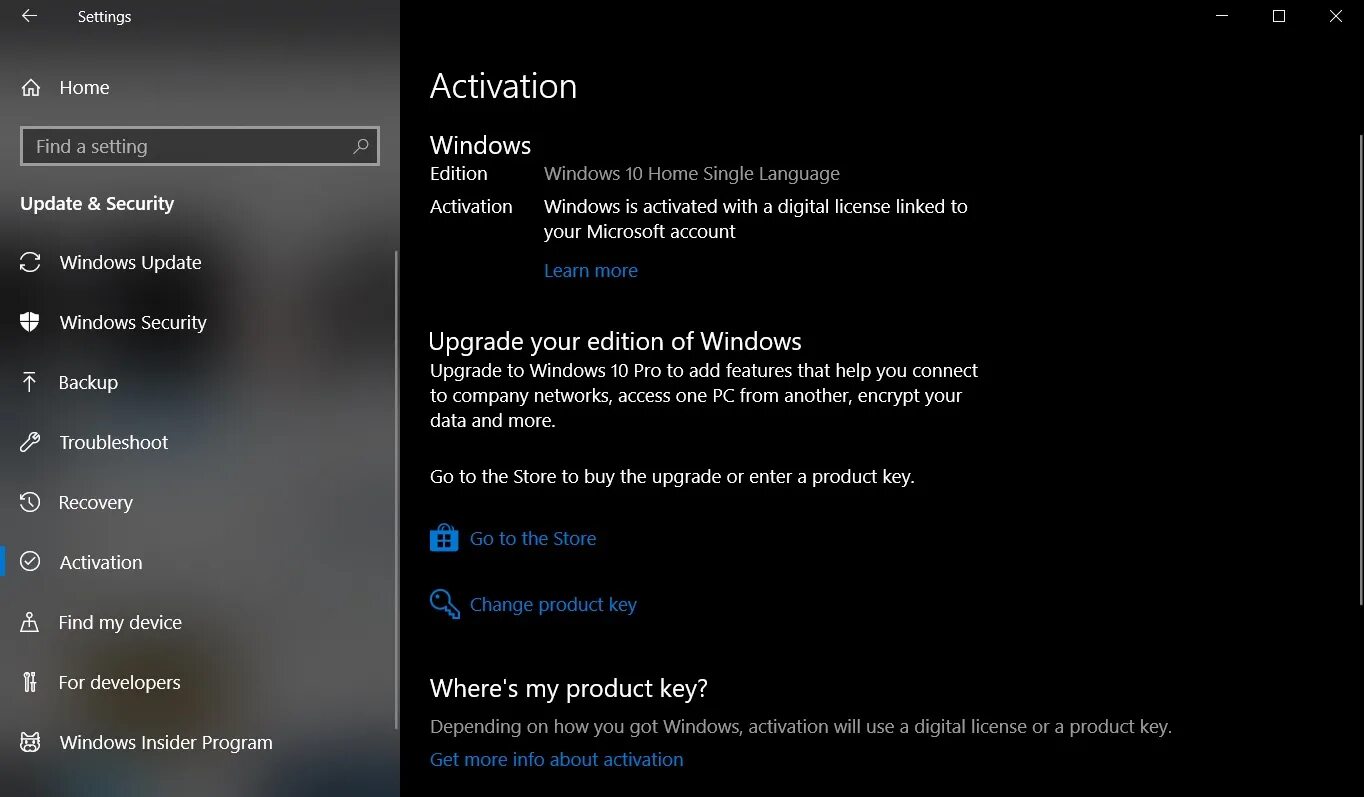Open the Recovery page

pos(199,502)
